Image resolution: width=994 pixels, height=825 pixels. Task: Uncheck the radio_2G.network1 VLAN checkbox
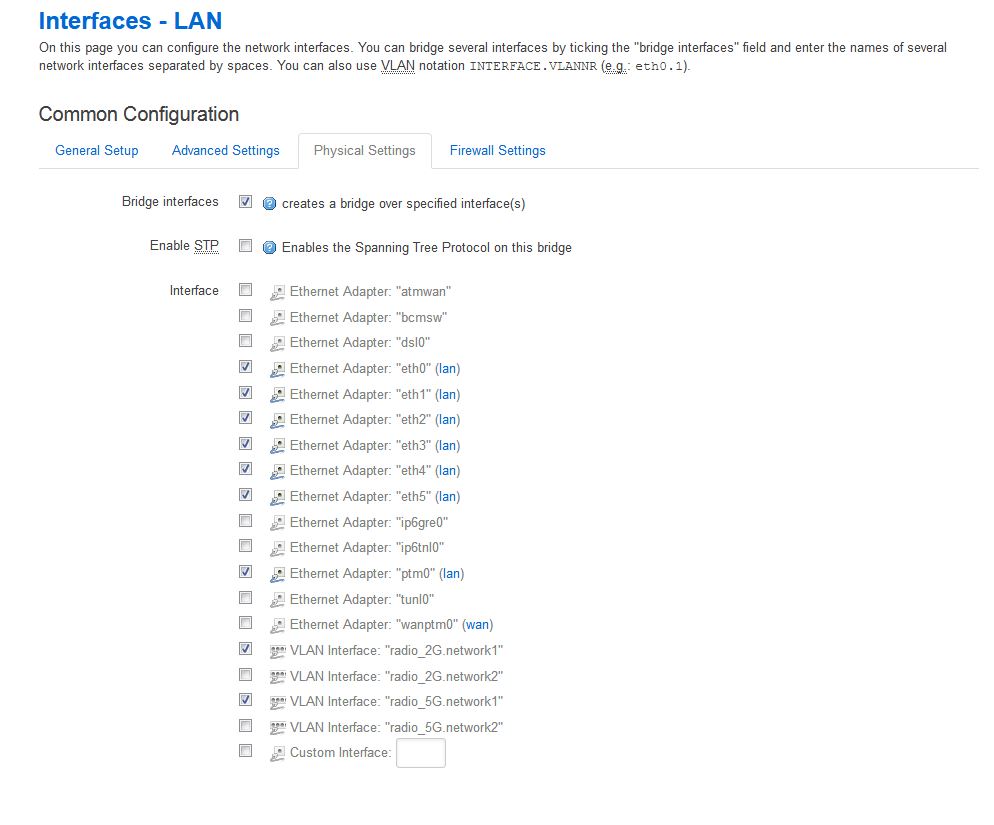point(245,649)
